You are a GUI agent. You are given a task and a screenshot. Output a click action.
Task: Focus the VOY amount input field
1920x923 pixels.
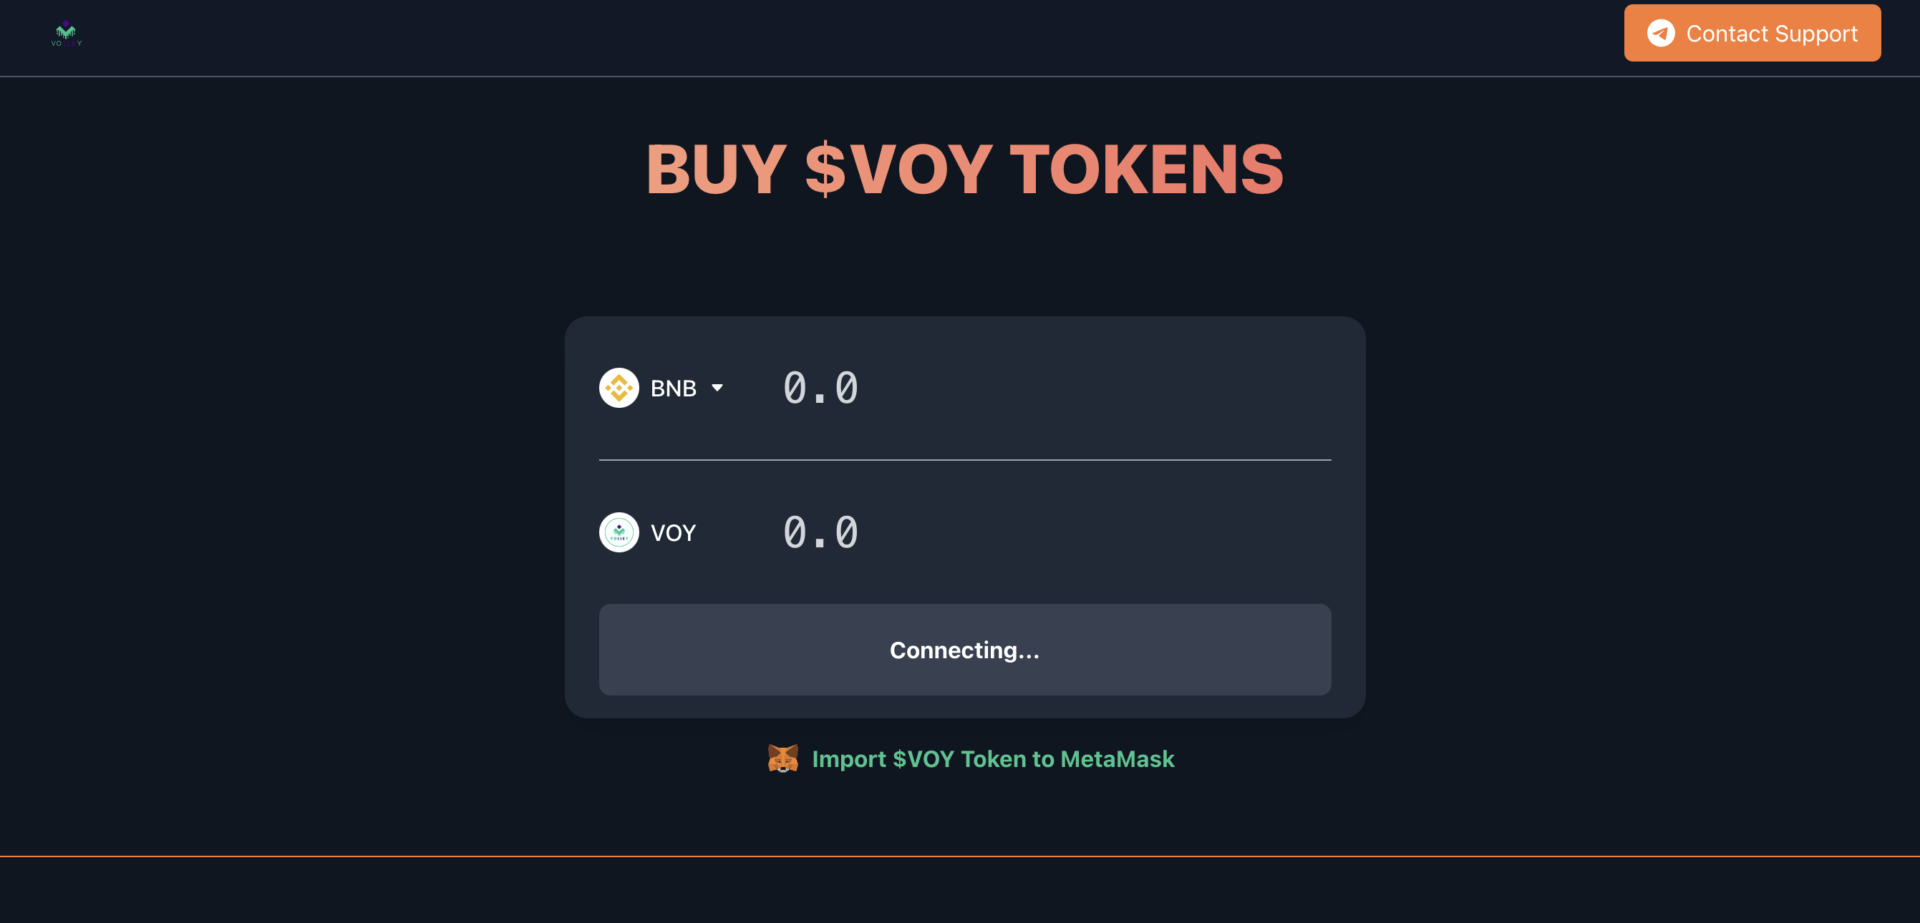point(1055,533)
